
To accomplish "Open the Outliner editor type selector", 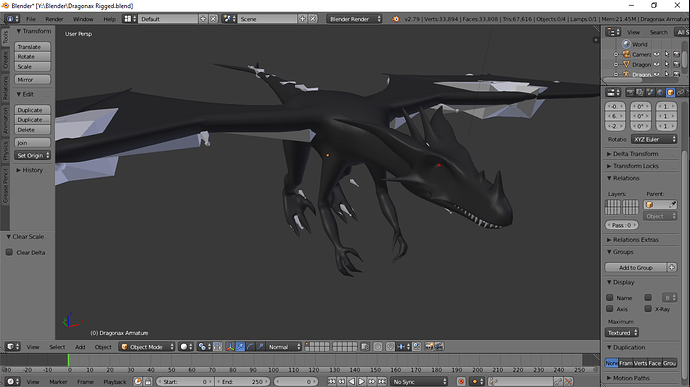I will (x=613, y=32).
